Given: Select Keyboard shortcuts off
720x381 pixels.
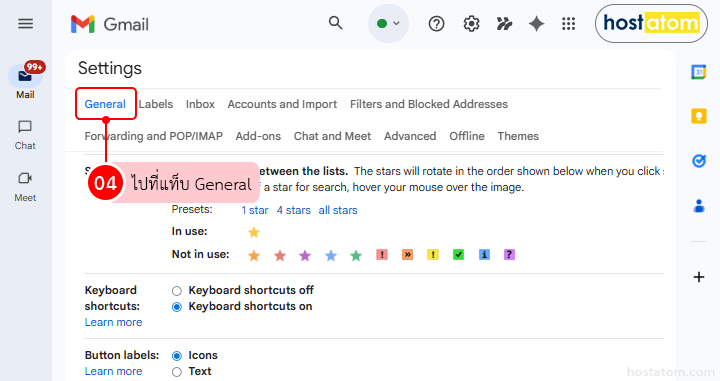Looking at the screenshot, I should 177,291.
